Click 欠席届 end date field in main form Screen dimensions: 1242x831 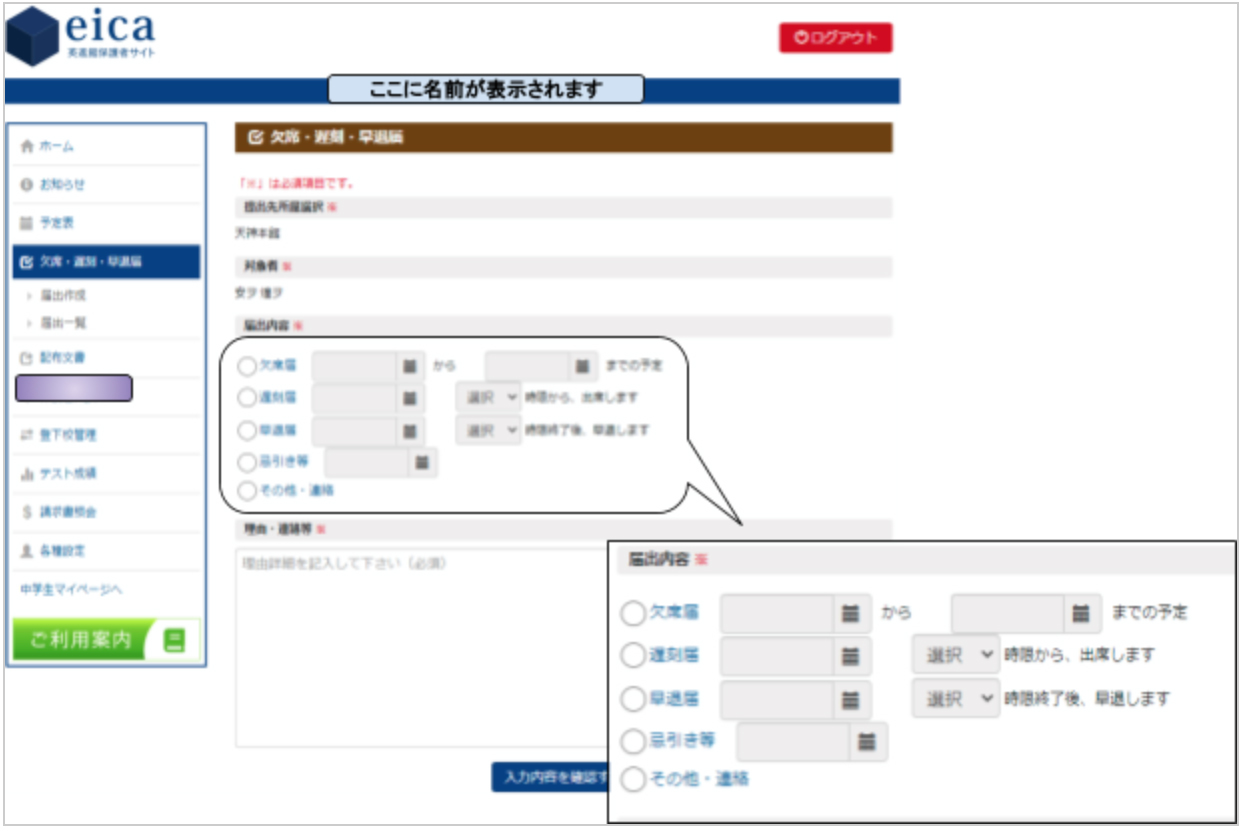coord(527,366)
